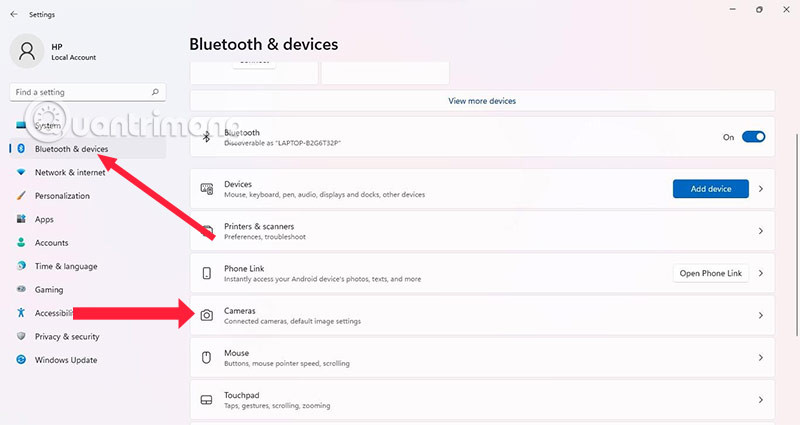Turn off the Bluetooth toggle
Viewport: 800px width, 425px height.
[x=754, y=137]
